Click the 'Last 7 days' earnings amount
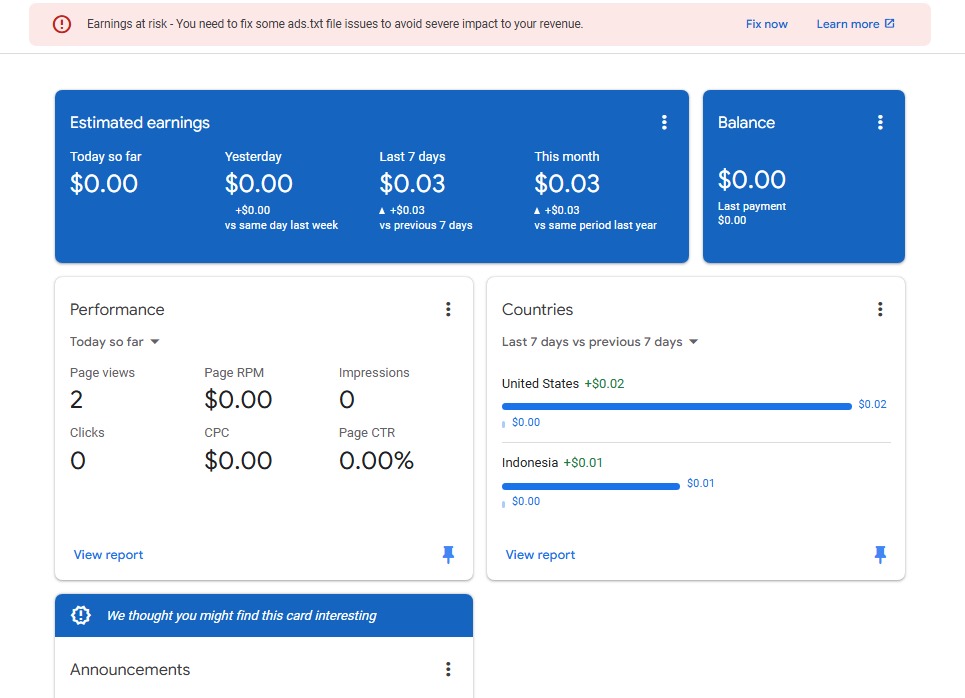Screen dimensions: 965x698 (x=412, y=184)
